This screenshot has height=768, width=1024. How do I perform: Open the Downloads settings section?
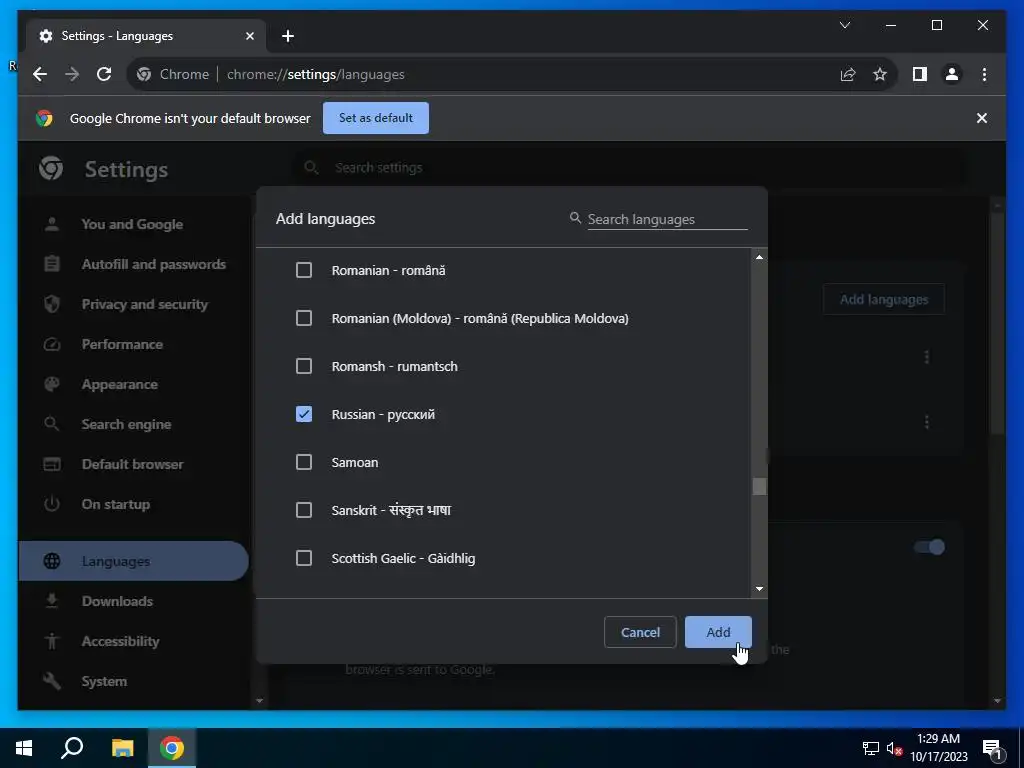117,601
